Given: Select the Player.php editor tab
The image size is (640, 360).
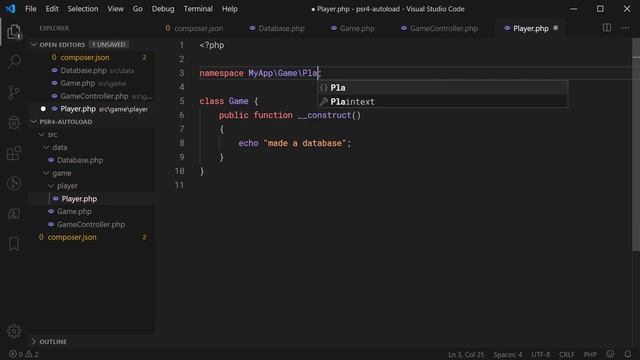Looking at the screenshot, I should point(531,28).
